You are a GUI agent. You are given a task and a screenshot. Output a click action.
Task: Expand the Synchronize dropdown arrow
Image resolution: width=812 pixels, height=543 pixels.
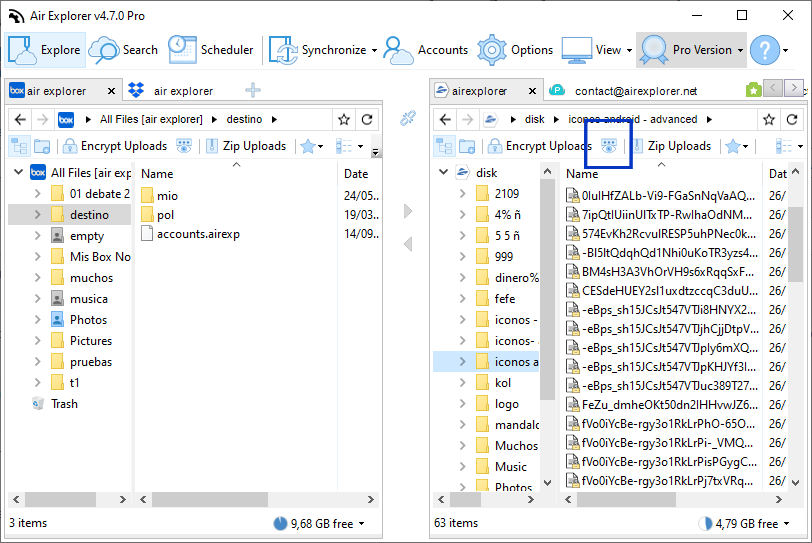[x=374, y=50]
